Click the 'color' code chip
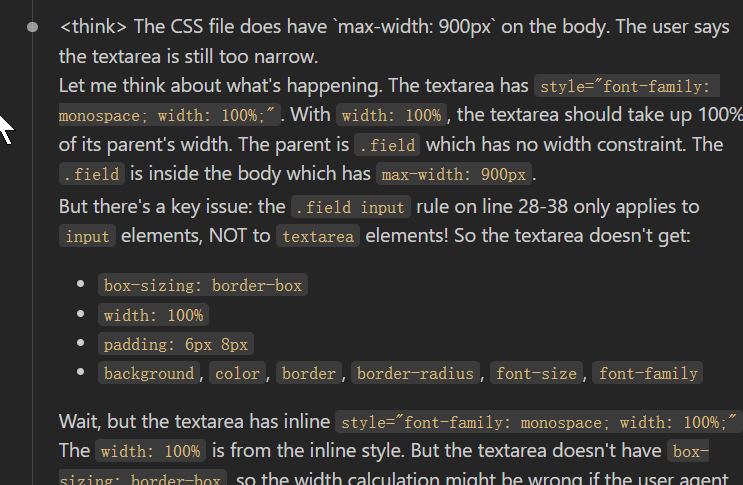This screenshot has width=743, height=485. 237,373
